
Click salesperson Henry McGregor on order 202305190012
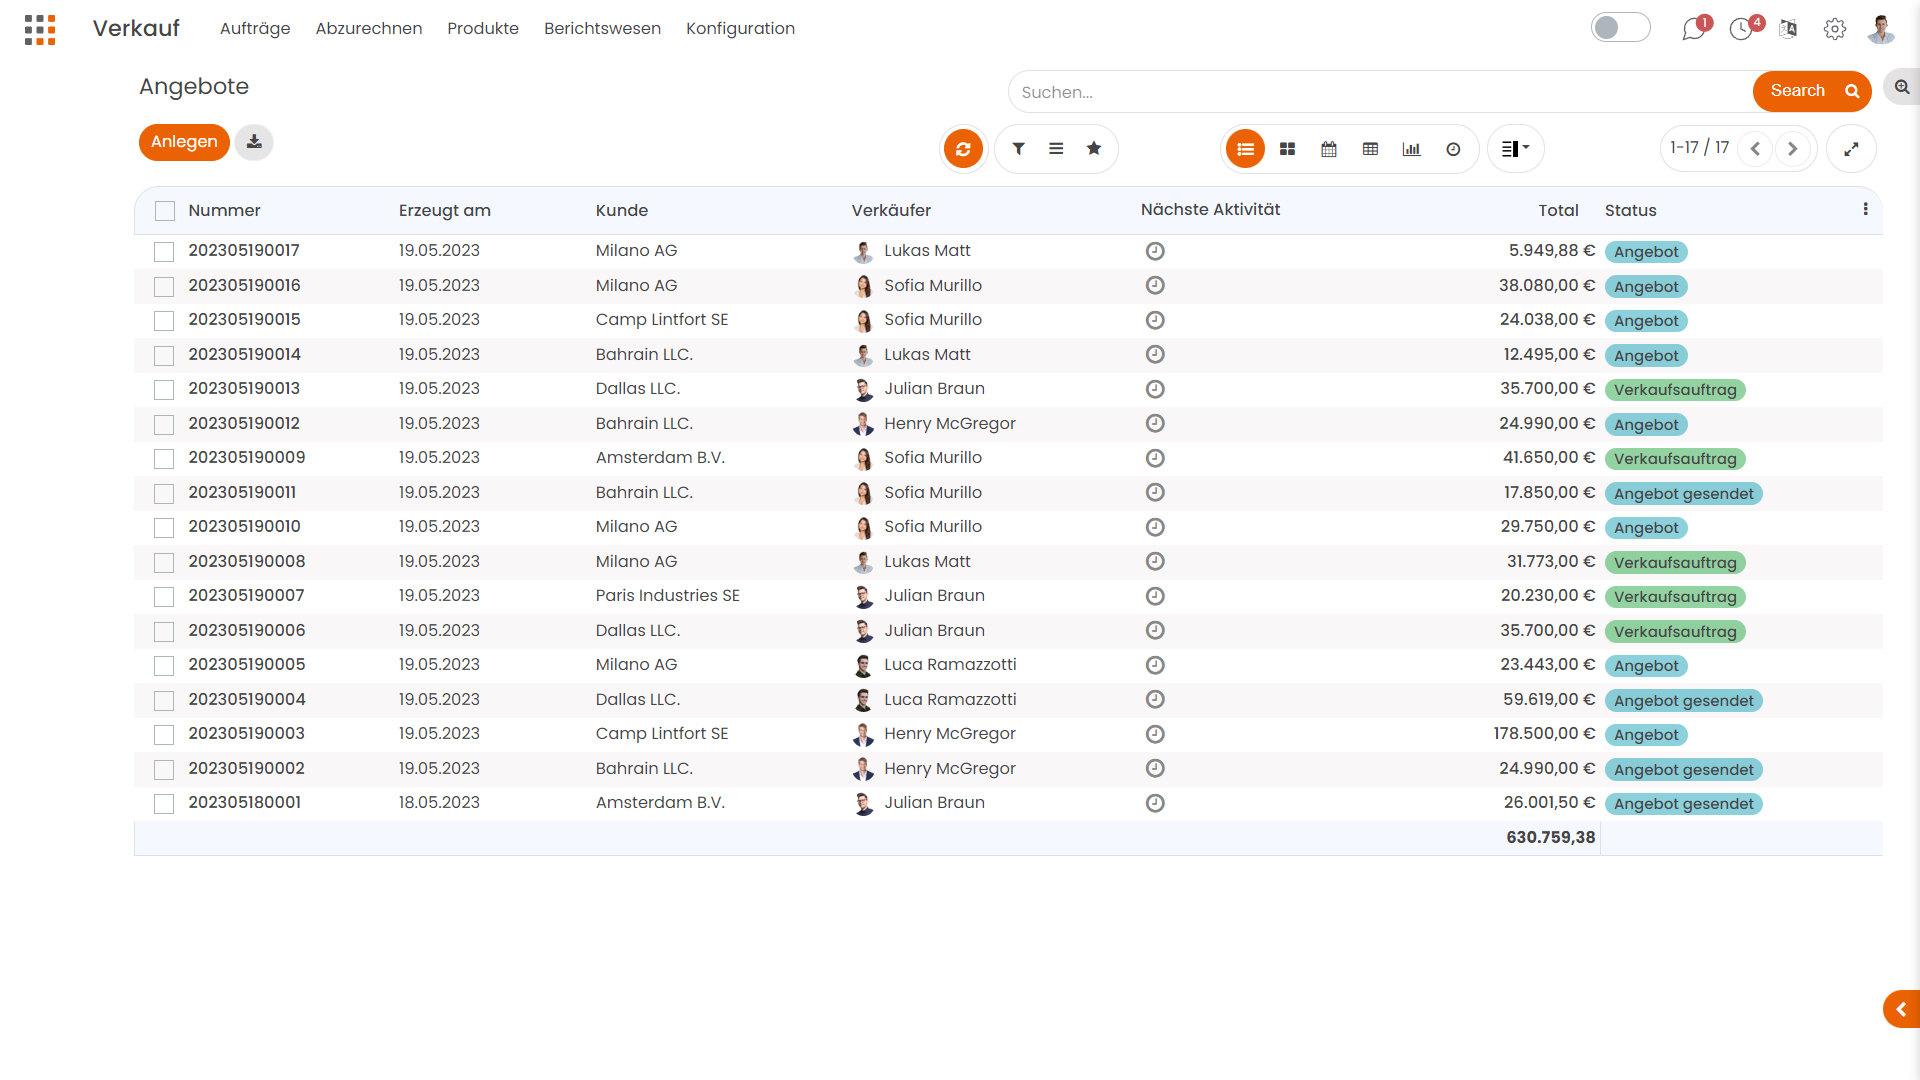pos(949,424)
